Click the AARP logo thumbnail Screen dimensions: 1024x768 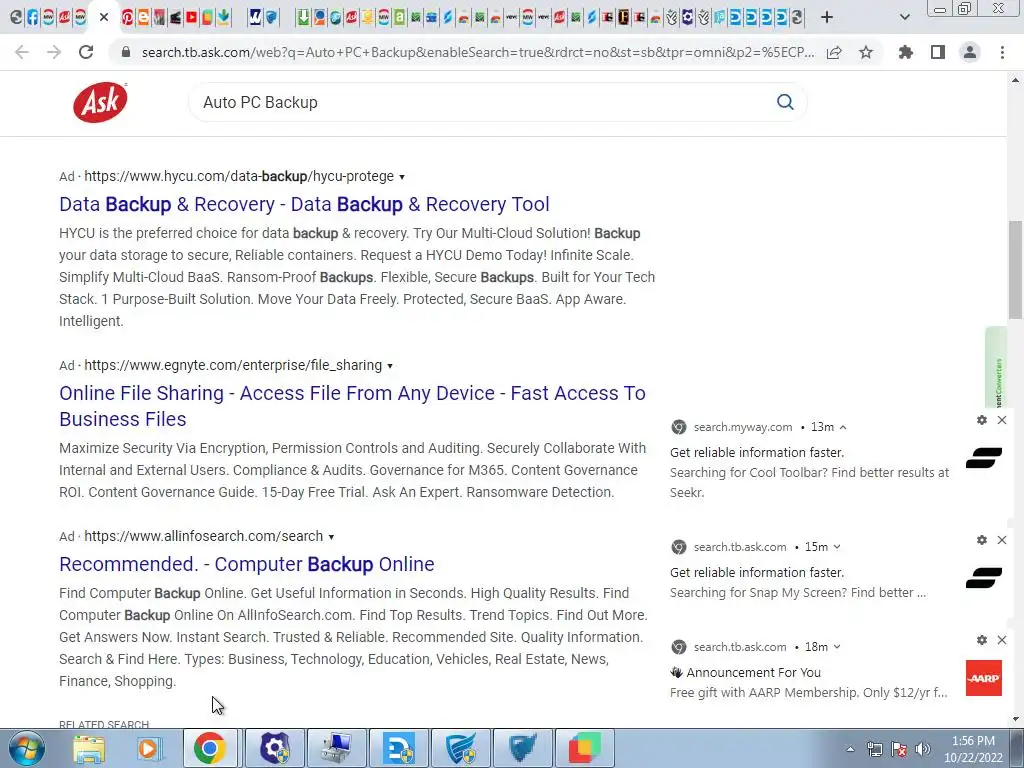point(984,678)
